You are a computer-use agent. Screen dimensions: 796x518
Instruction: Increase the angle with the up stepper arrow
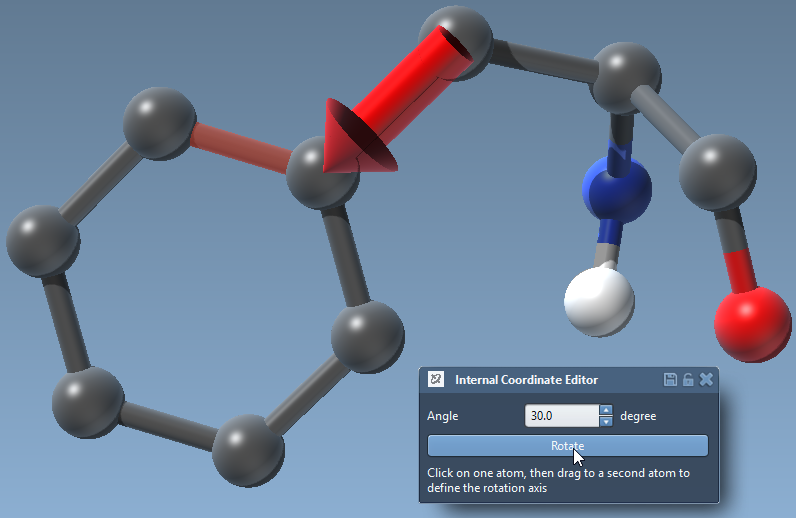pyautogui.click(x=605, y=409)
